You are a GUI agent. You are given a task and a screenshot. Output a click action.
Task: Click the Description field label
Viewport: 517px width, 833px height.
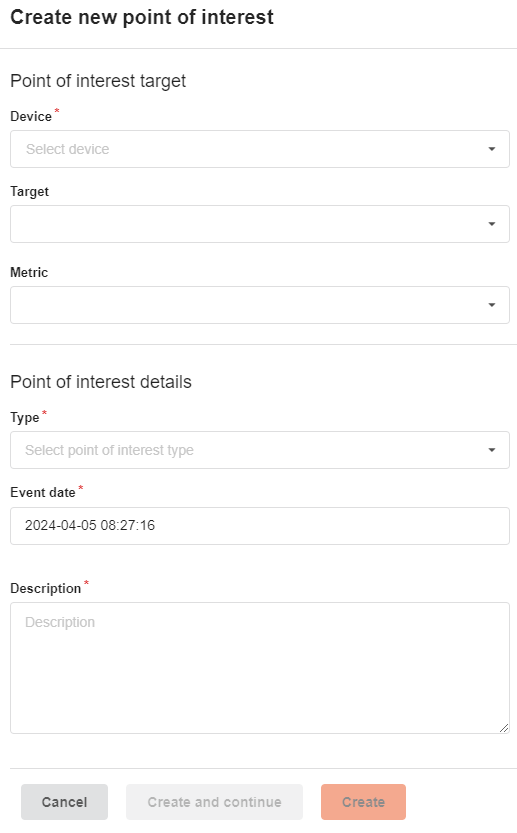46,589
